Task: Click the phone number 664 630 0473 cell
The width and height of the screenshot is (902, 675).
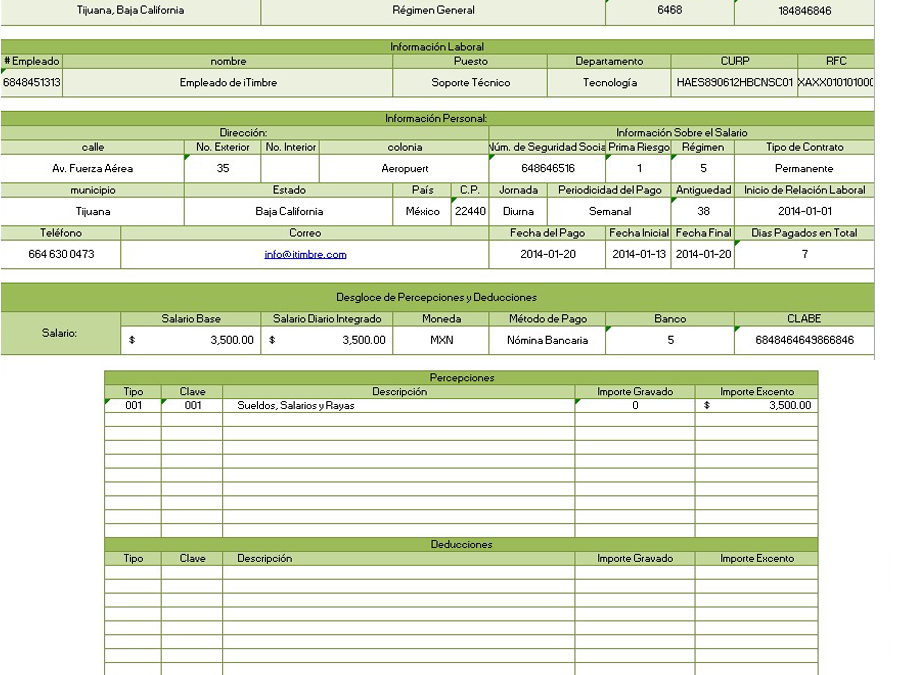Action: click(60, 255)
